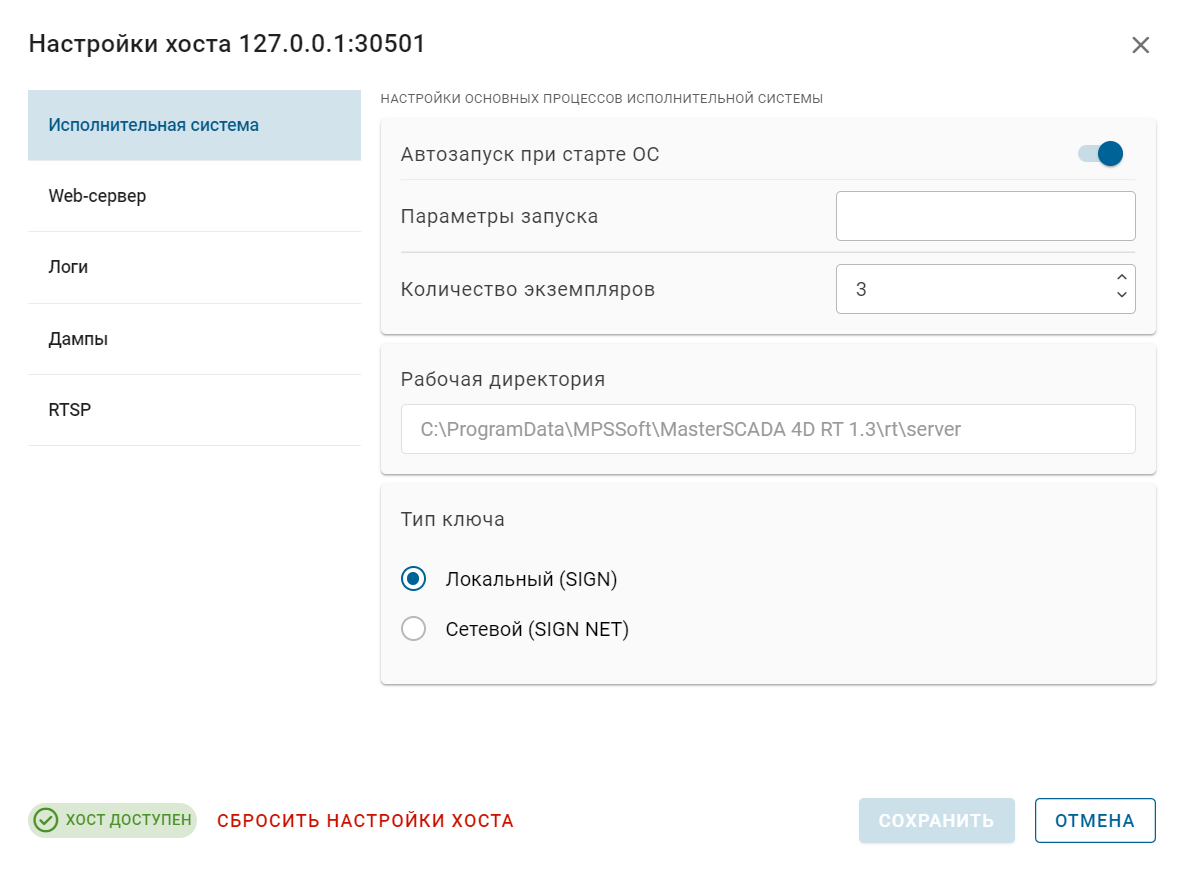This screenshot has height=871, width=1184.
Task: Click the ХОСТ ДОСТУПЕН status badge
Action: point(112,819)
